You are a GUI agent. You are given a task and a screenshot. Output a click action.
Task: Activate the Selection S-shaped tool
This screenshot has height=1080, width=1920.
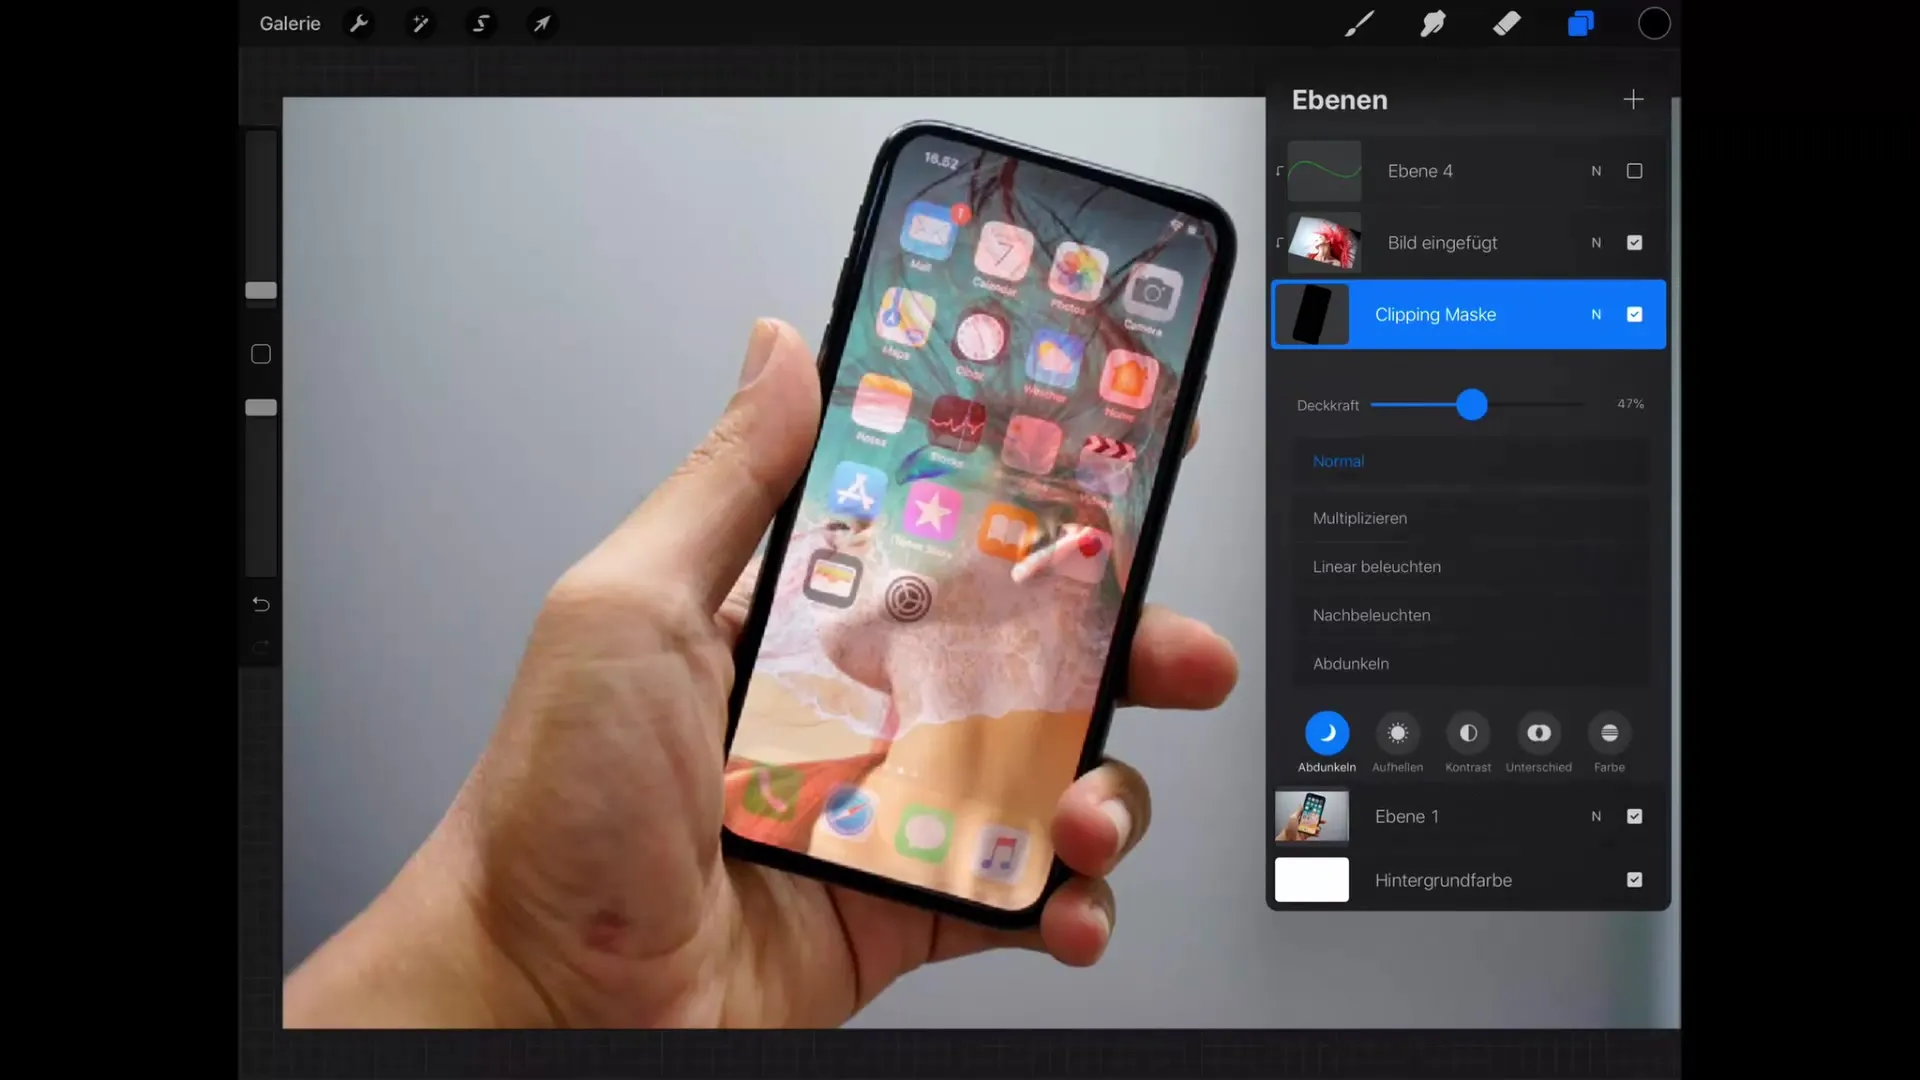481,23
